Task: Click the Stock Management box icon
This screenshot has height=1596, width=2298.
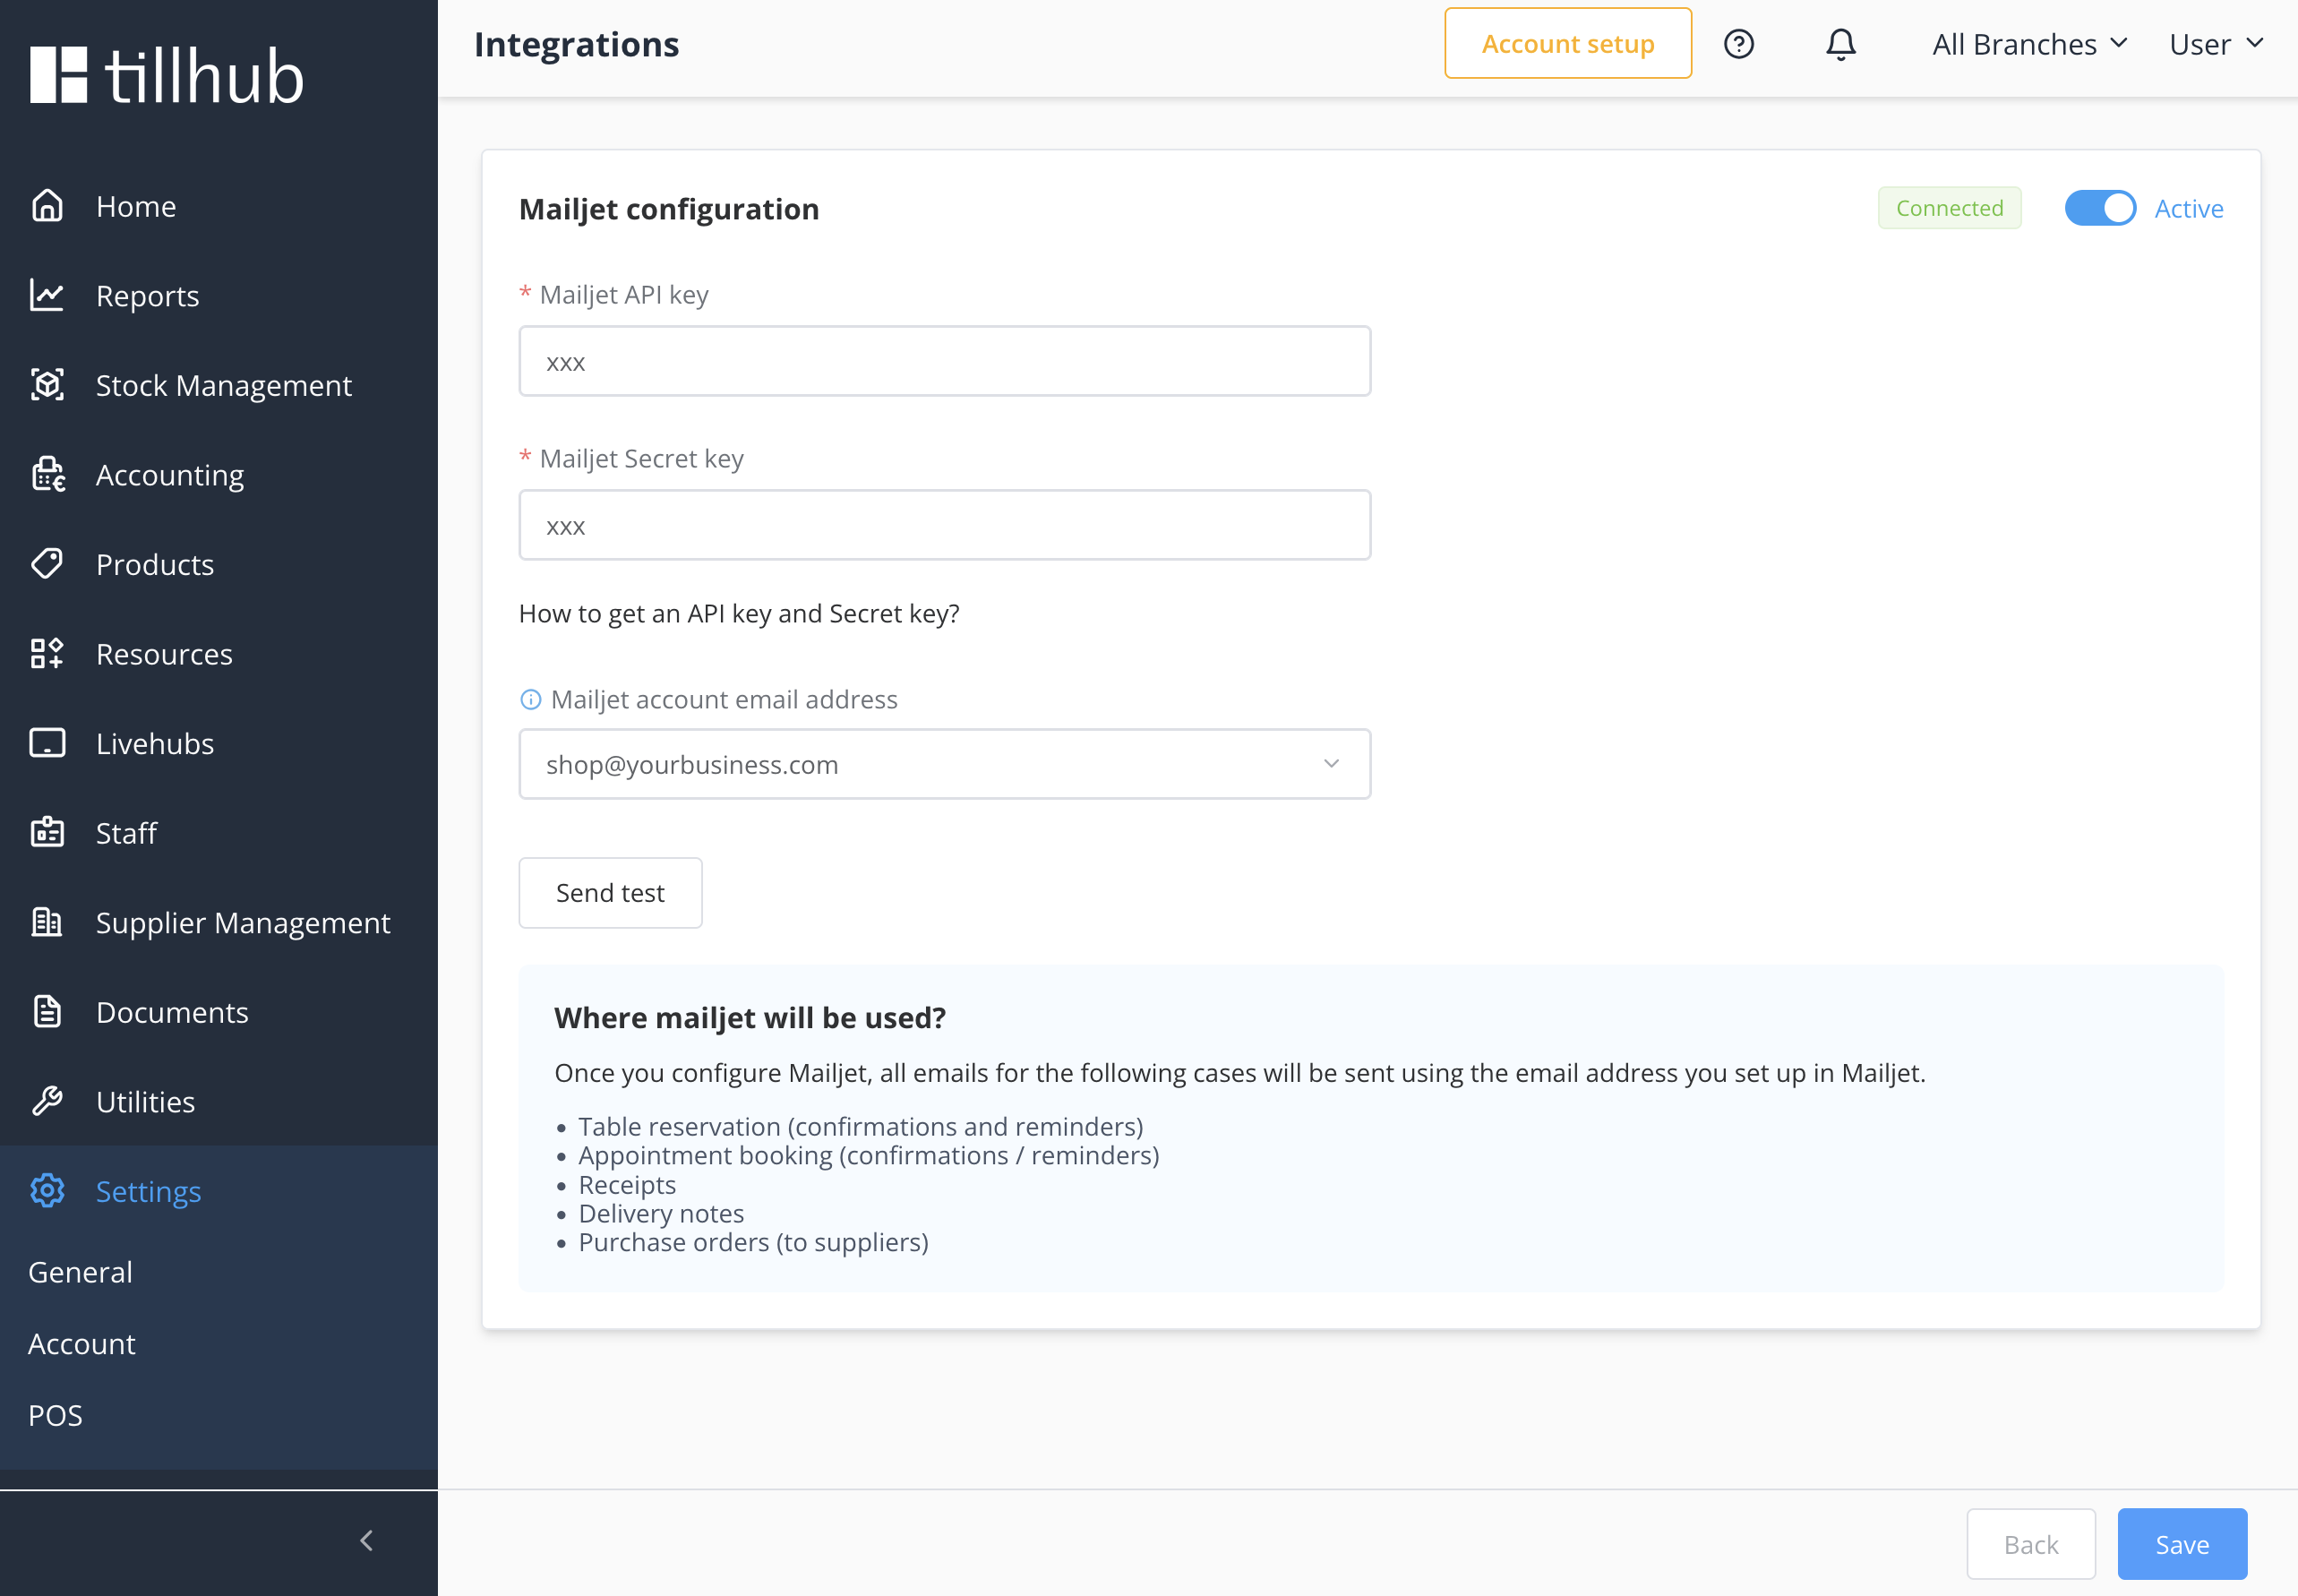Action: (x=47, y=385)
